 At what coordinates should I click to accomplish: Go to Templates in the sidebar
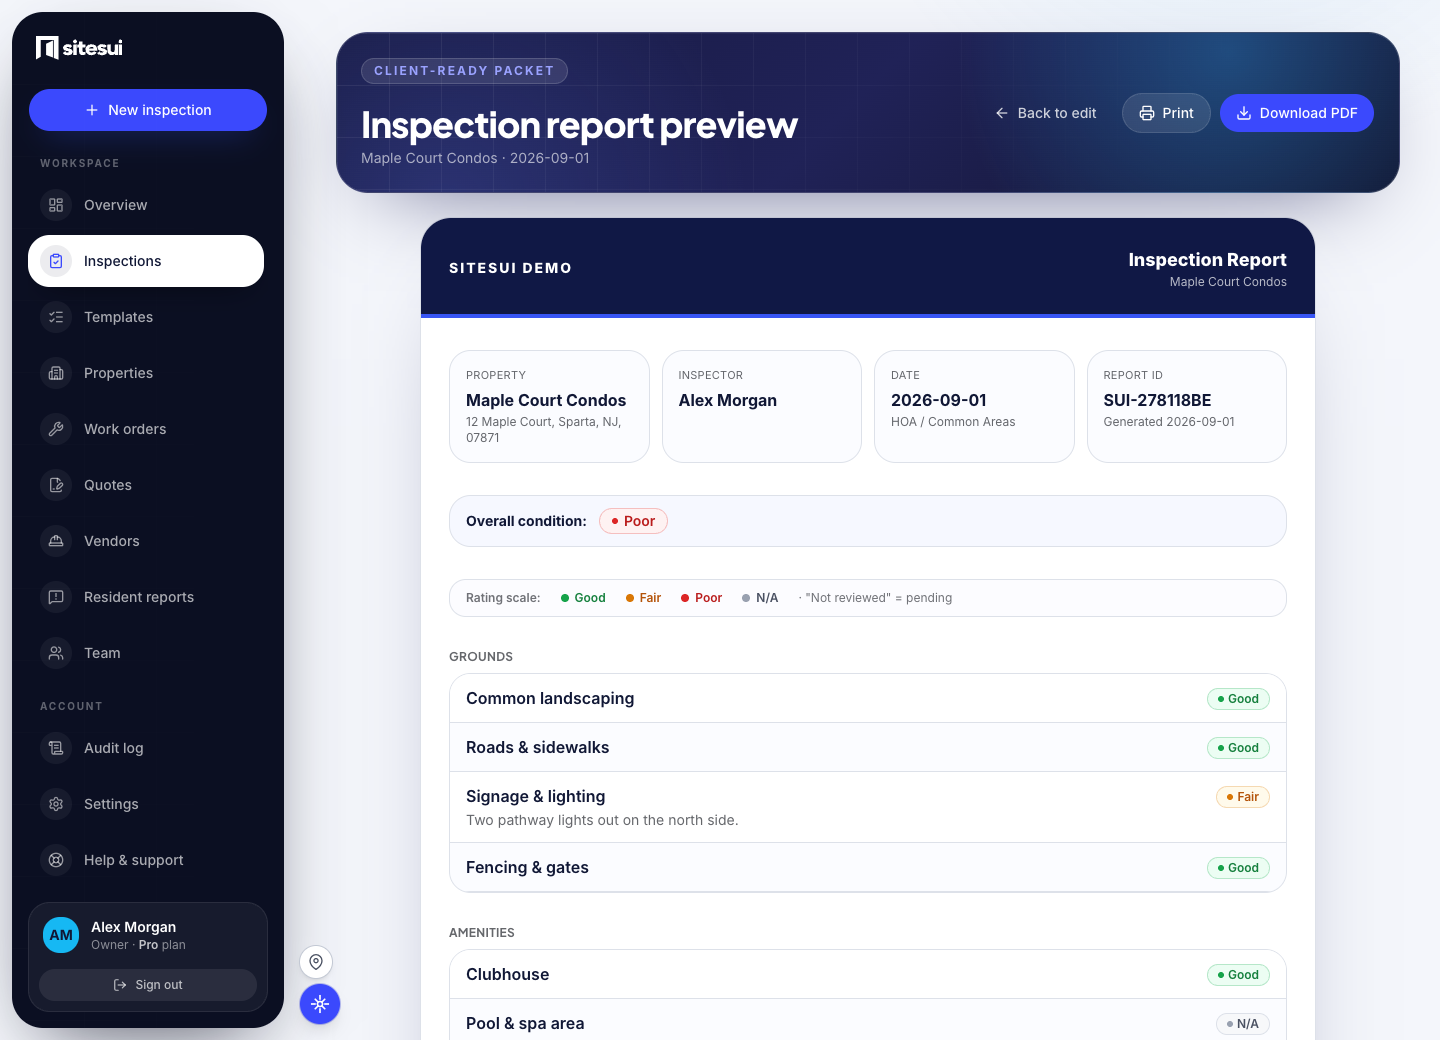coord(146,317)
